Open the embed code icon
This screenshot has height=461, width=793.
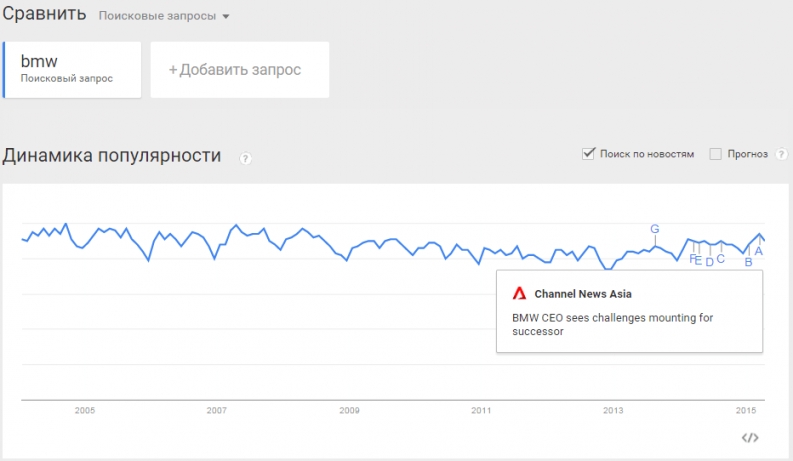pyautogui.click(x=750, y=438)
